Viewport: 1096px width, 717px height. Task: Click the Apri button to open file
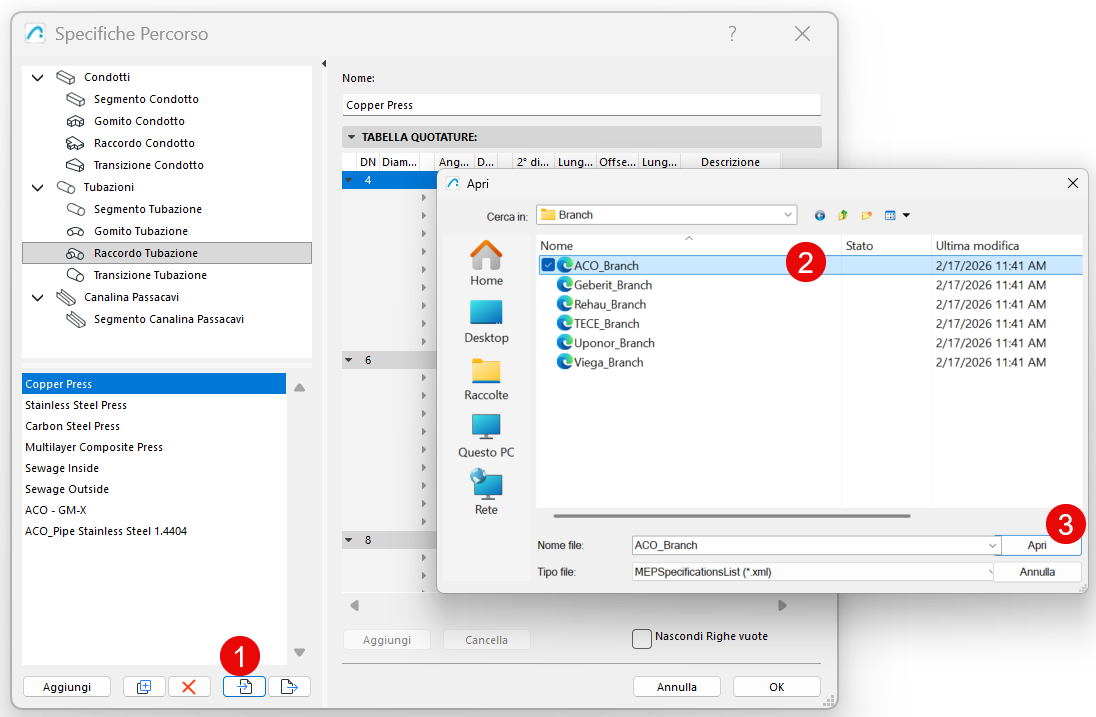(x=1037, y=545)
